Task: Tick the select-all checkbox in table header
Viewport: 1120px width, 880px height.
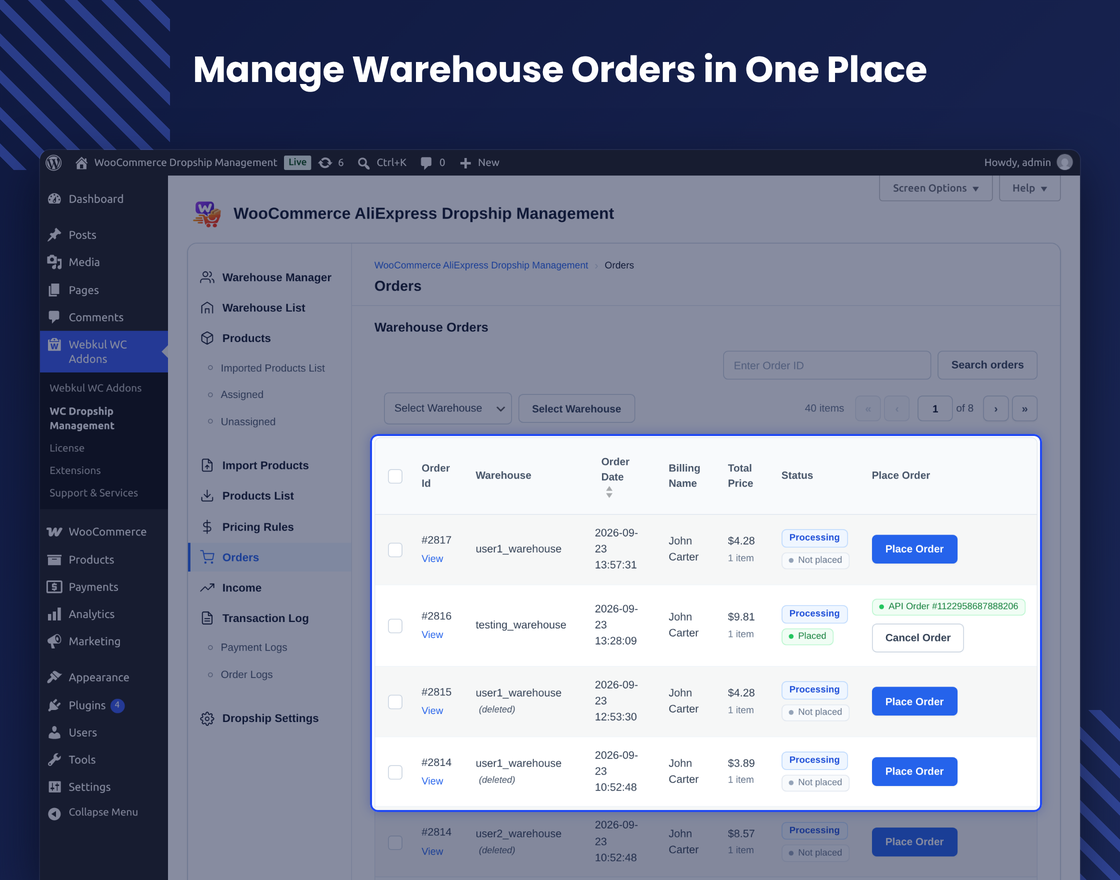Action: click(395, 476)
